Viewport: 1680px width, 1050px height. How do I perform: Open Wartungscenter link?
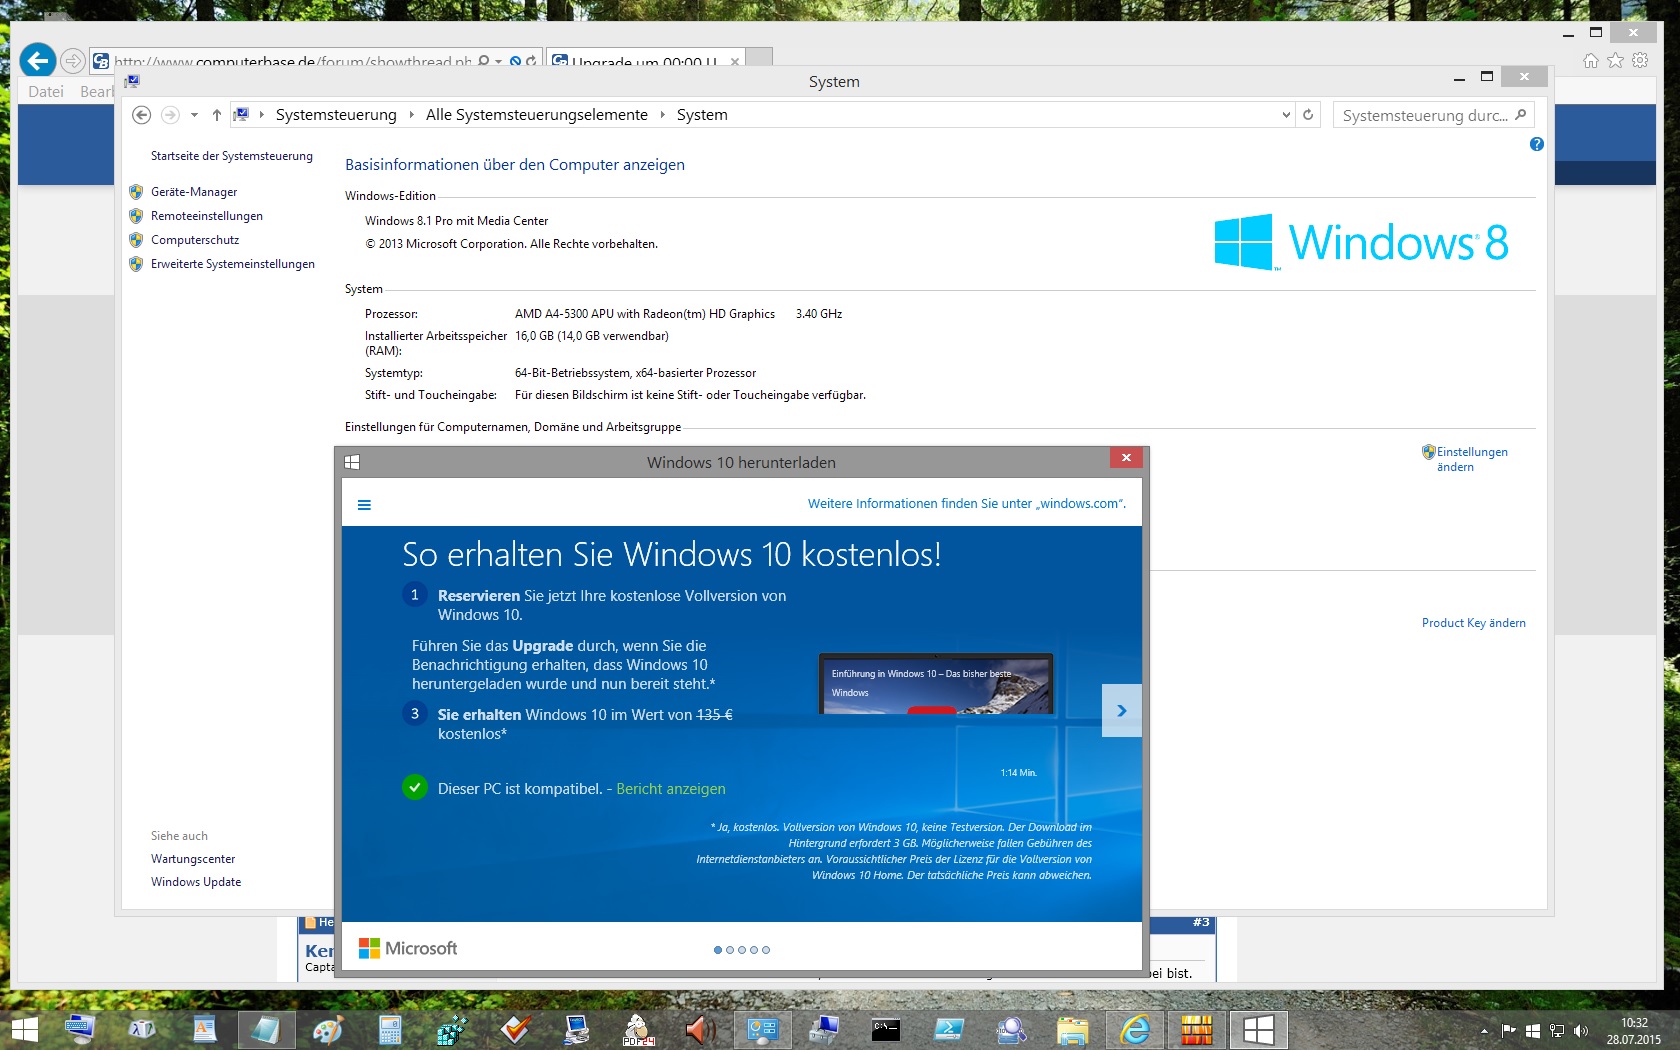point(193,859)
